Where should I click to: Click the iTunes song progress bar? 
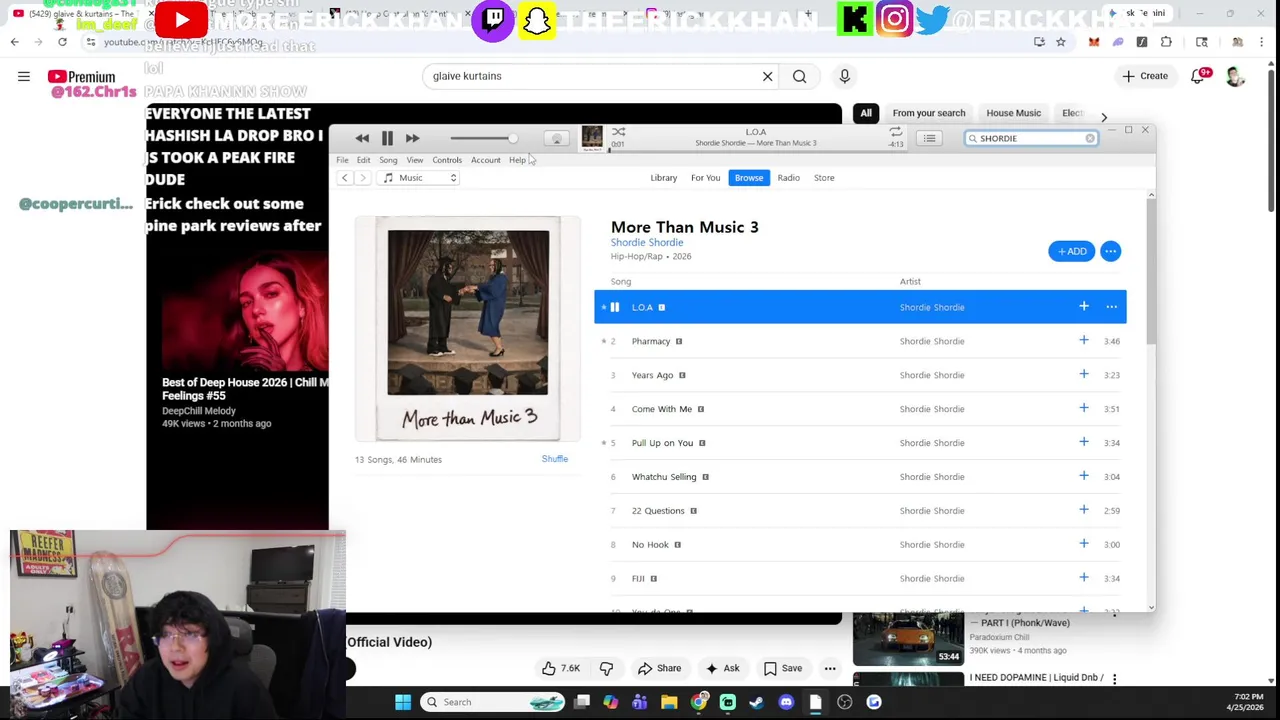tap(756, 150)
